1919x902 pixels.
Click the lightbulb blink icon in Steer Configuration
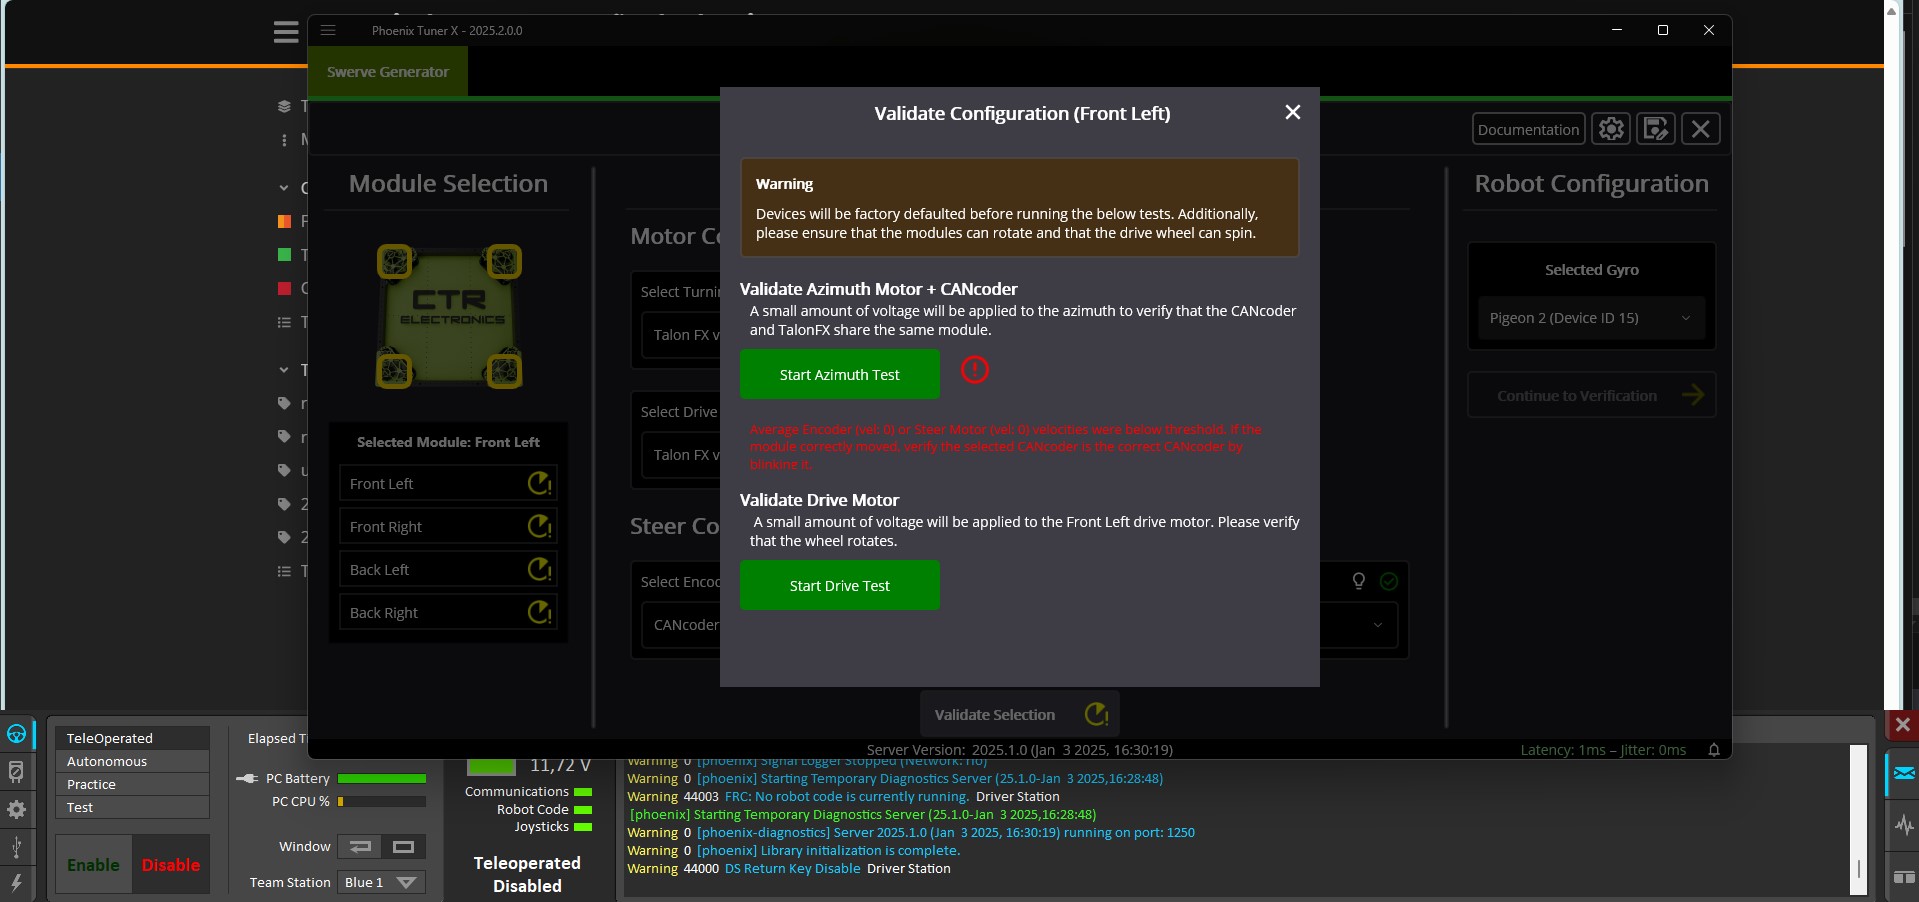click(x=1358, y=581)
